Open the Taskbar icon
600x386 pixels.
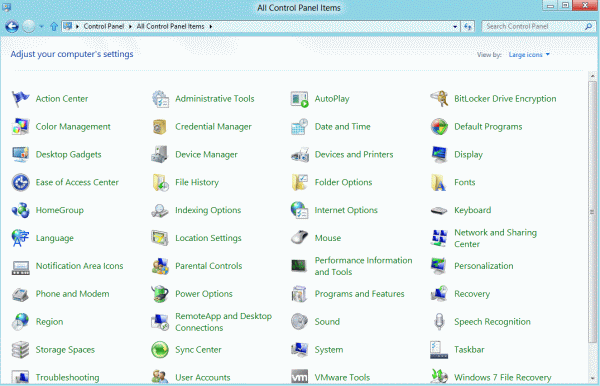point(439,350)
